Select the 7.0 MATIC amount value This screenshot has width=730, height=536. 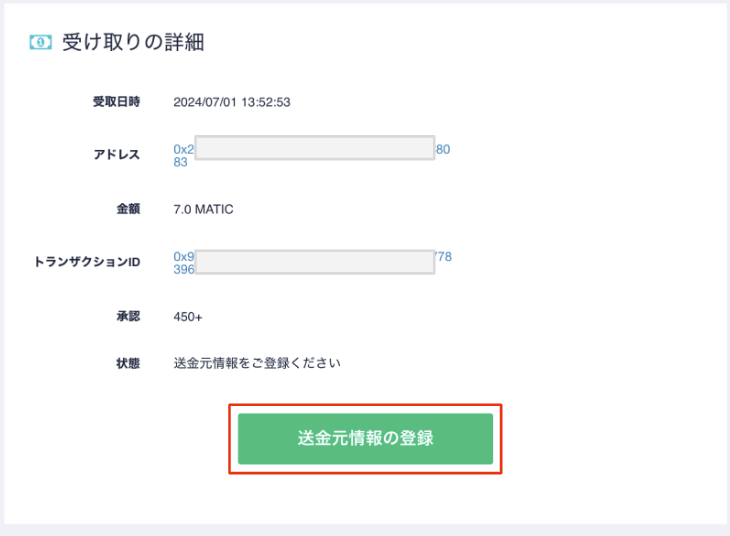coord(203,209)
